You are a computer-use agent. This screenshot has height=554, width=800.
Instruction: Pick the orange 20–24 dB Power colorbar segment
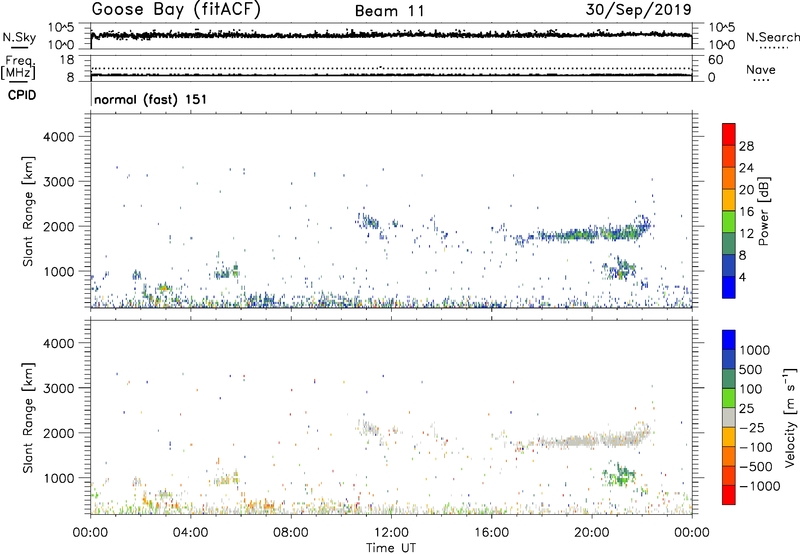click(729, 178)
